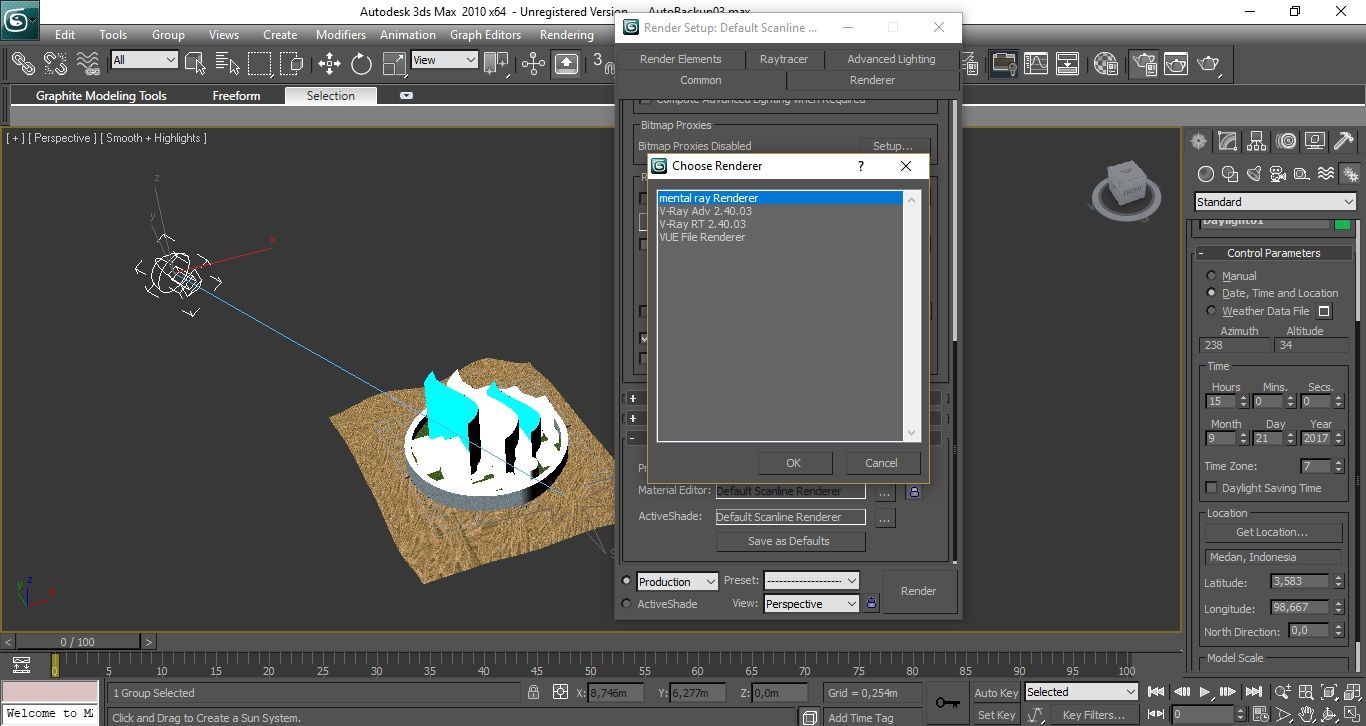Open the Material Editor icon

pyautogui.click(x=1105, y=64)
